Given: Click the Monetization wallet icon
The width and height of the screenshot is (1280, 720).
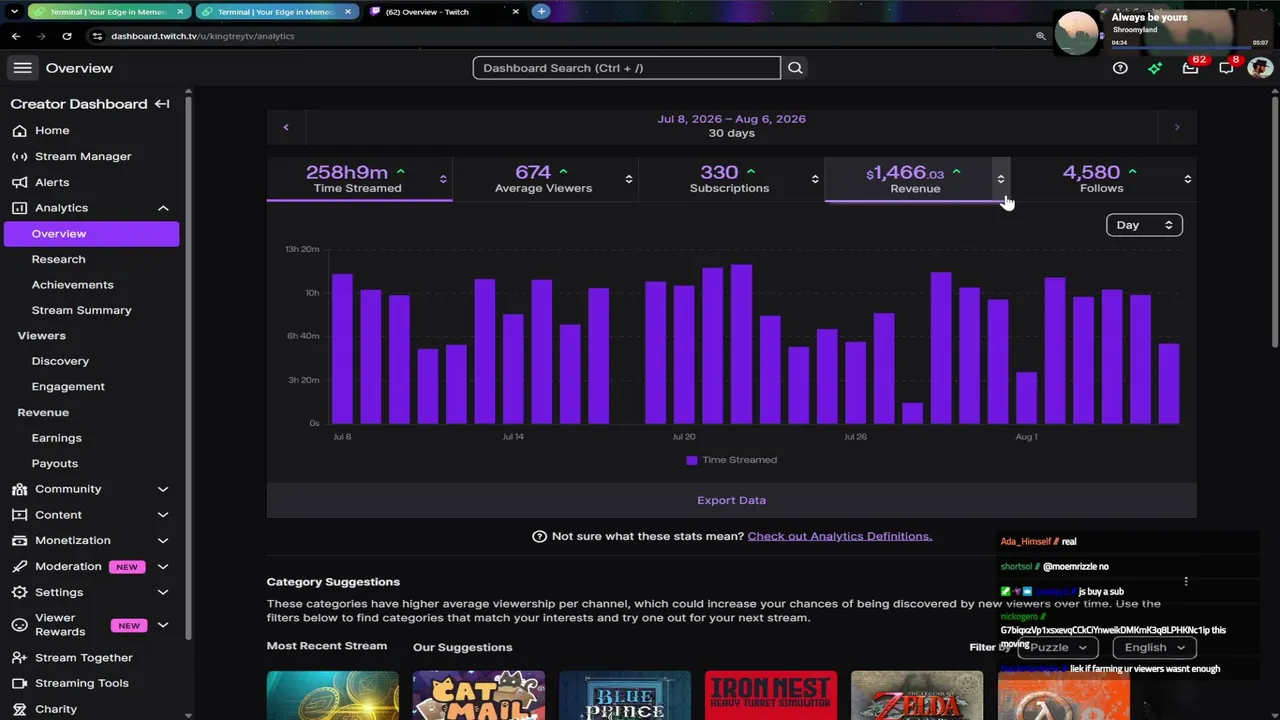Looking at the screenshot, I should pos(19,541).
